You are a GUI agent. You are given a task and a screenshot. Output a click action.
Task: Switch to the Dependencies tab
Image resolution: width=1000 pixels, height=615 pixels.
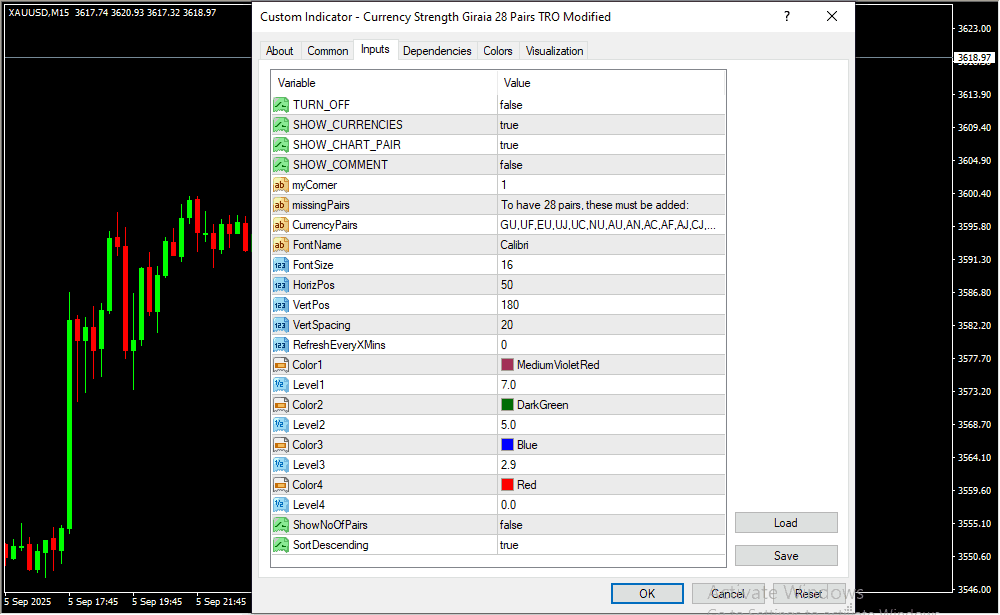437,51
